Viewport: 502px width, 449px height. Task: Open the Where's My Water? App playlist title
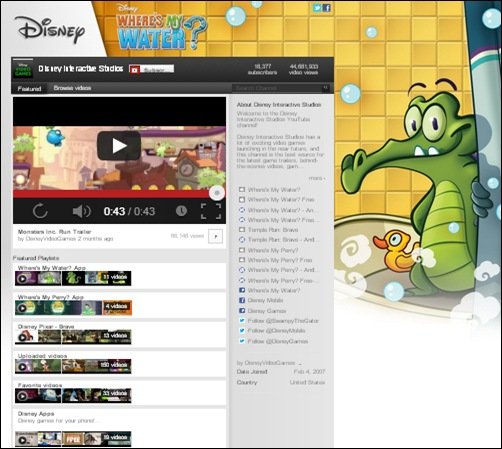click(52, 268)
